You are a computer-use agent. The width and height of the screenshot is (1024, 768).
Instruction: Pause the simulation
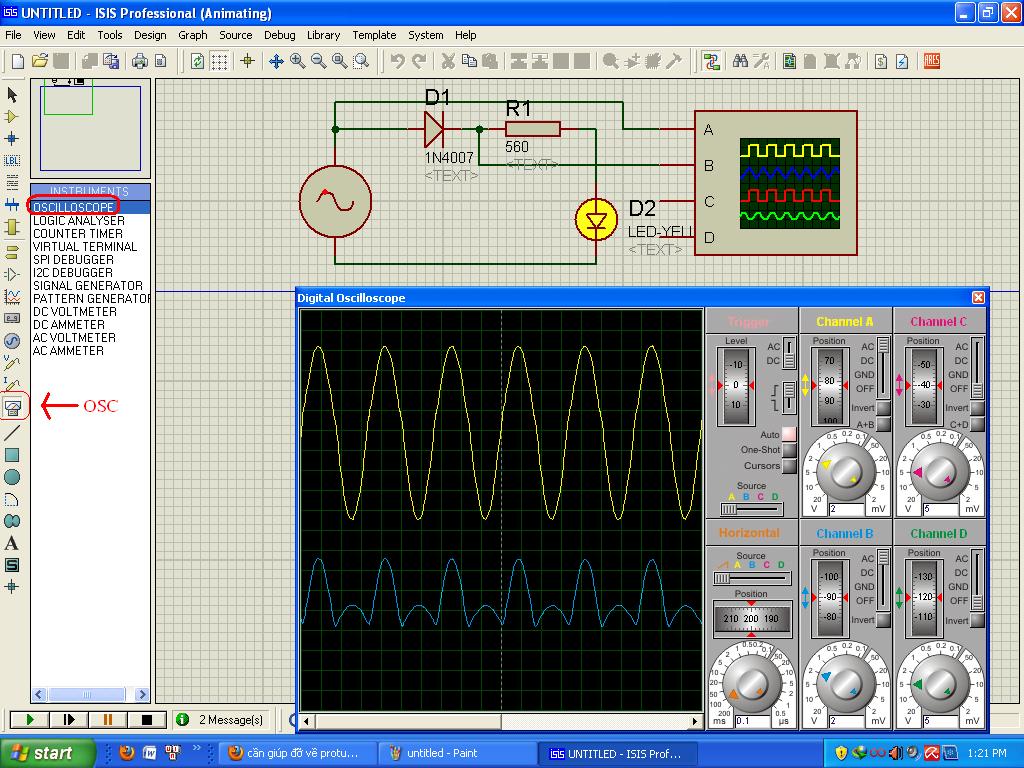pyautogui.click(x=108, y=719)
